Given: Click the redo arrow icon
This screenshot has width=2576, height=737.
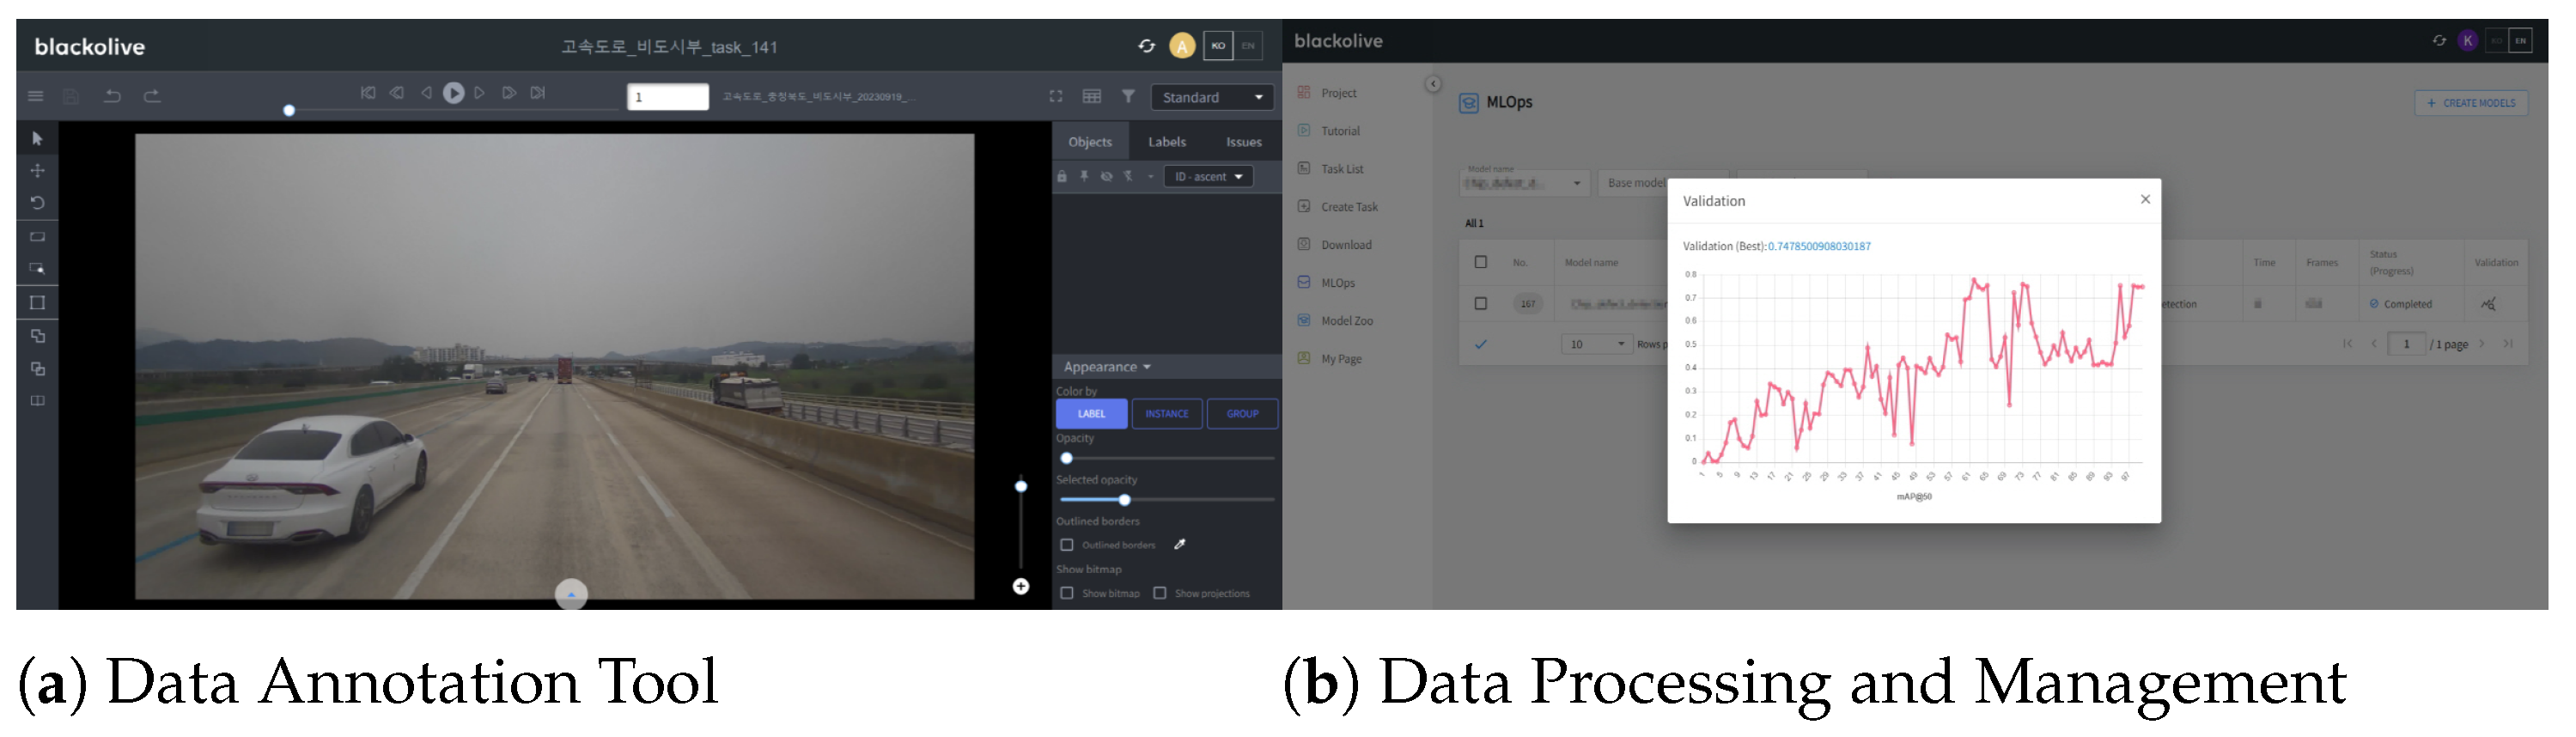Looking at the screenshot, I should (x=152, y=96).
